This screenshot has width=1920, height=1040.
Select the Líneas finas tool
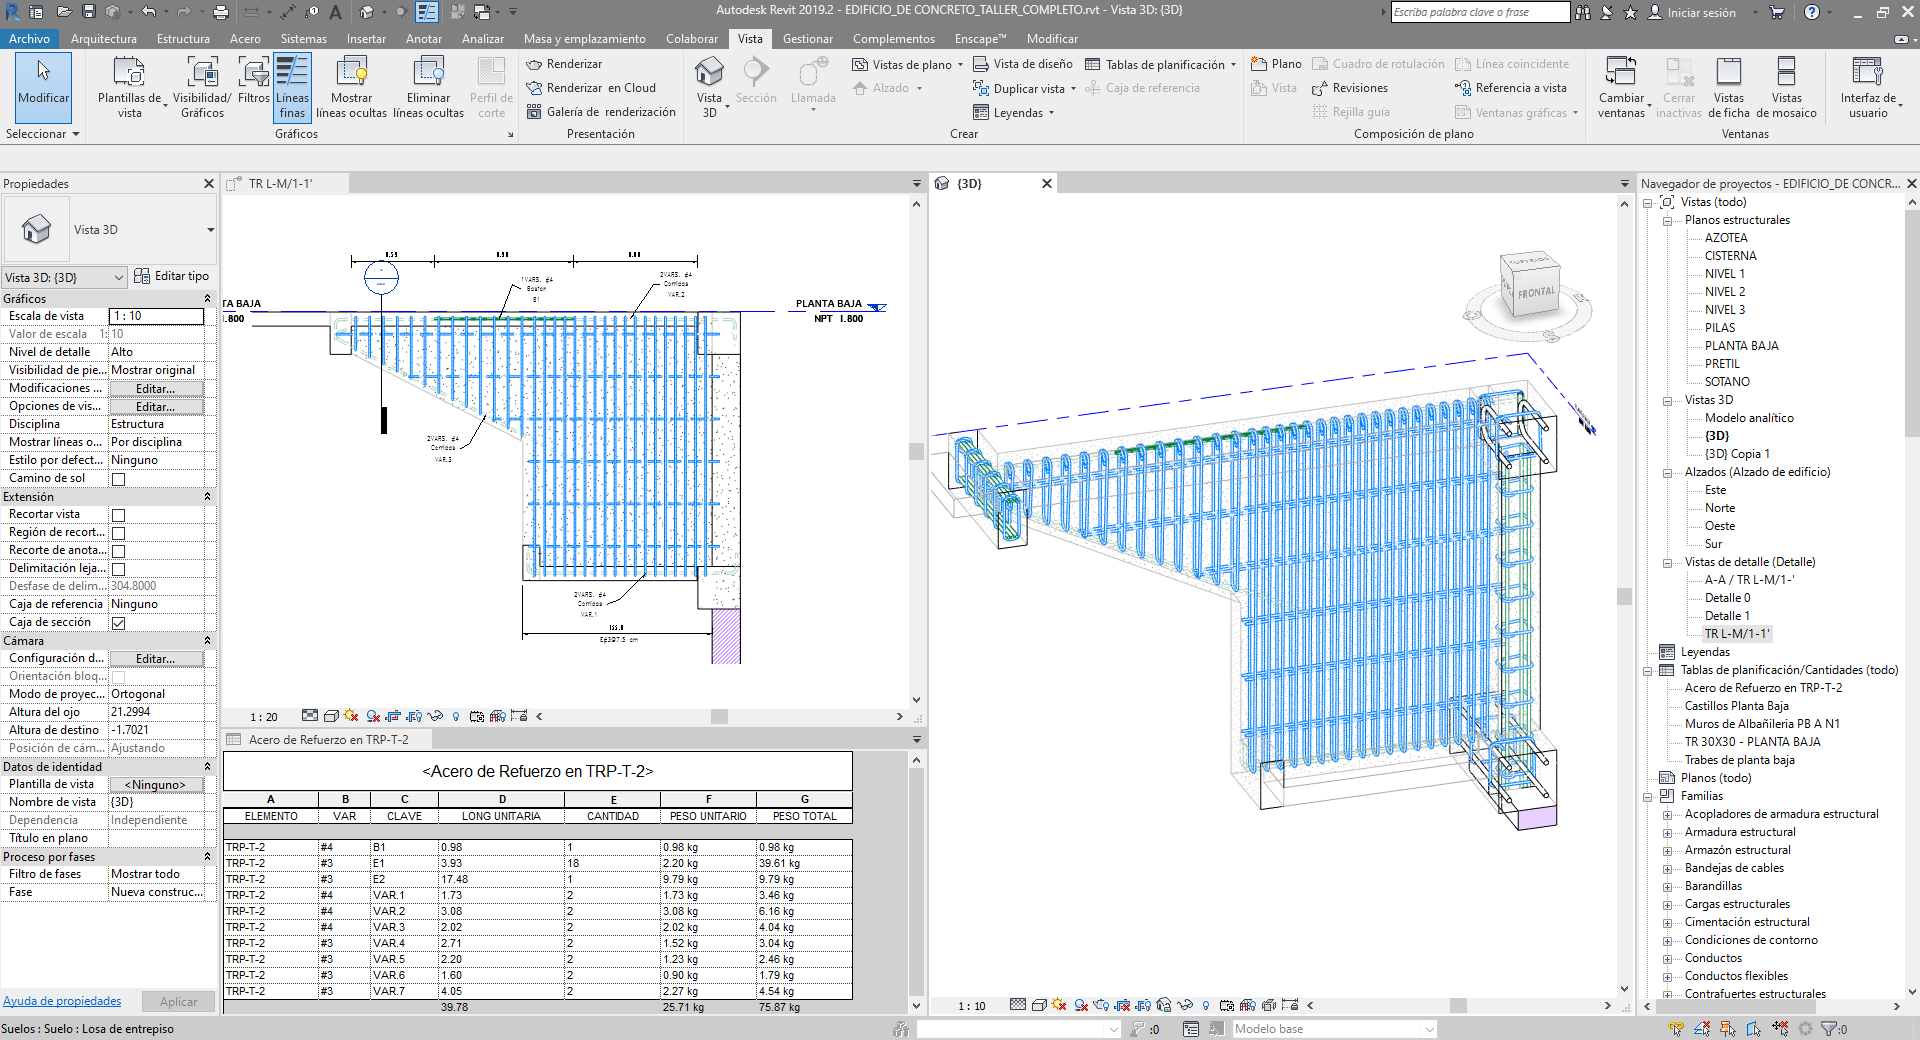point(292,87)
